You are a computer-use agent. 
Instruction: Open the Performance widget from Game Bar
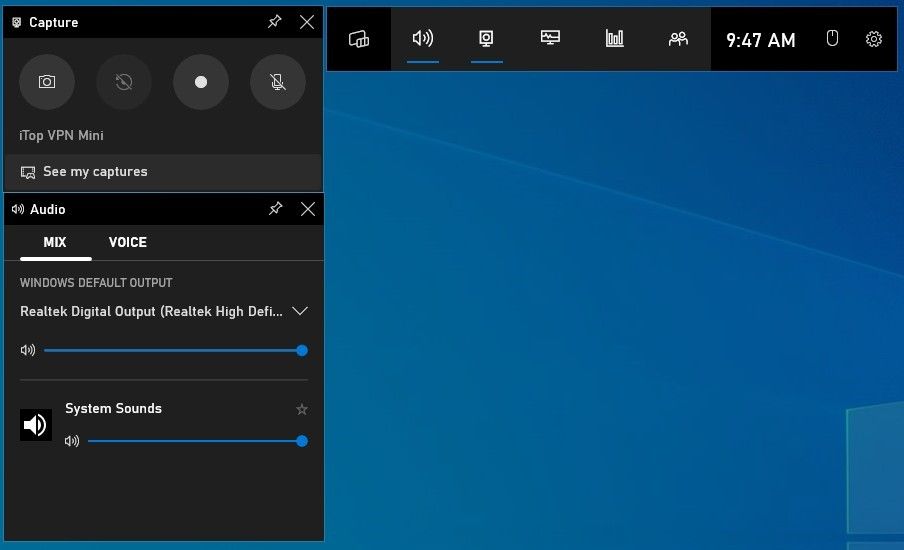click(x=551, y=39)
